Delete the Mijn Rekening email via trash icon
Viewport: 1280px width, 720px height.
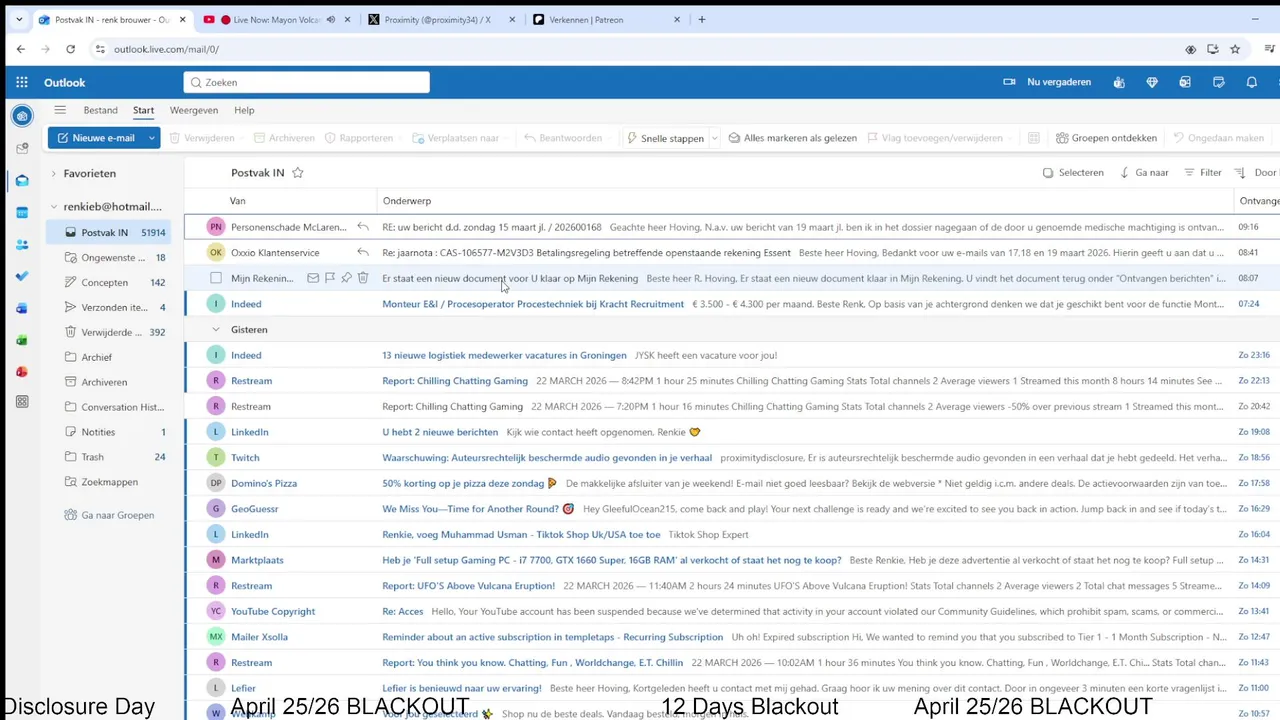click(x=363, y=278)
